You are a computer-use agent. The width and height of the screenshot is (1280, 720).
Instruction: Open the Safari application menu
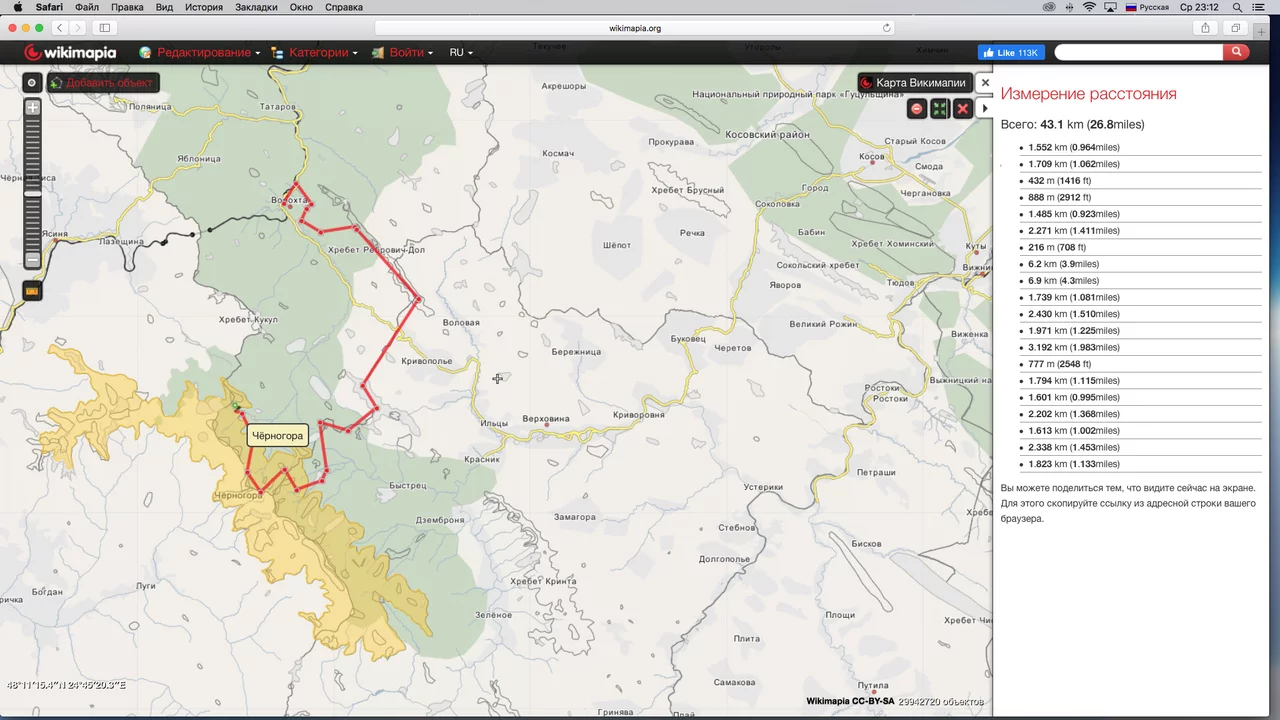(49, 7)
